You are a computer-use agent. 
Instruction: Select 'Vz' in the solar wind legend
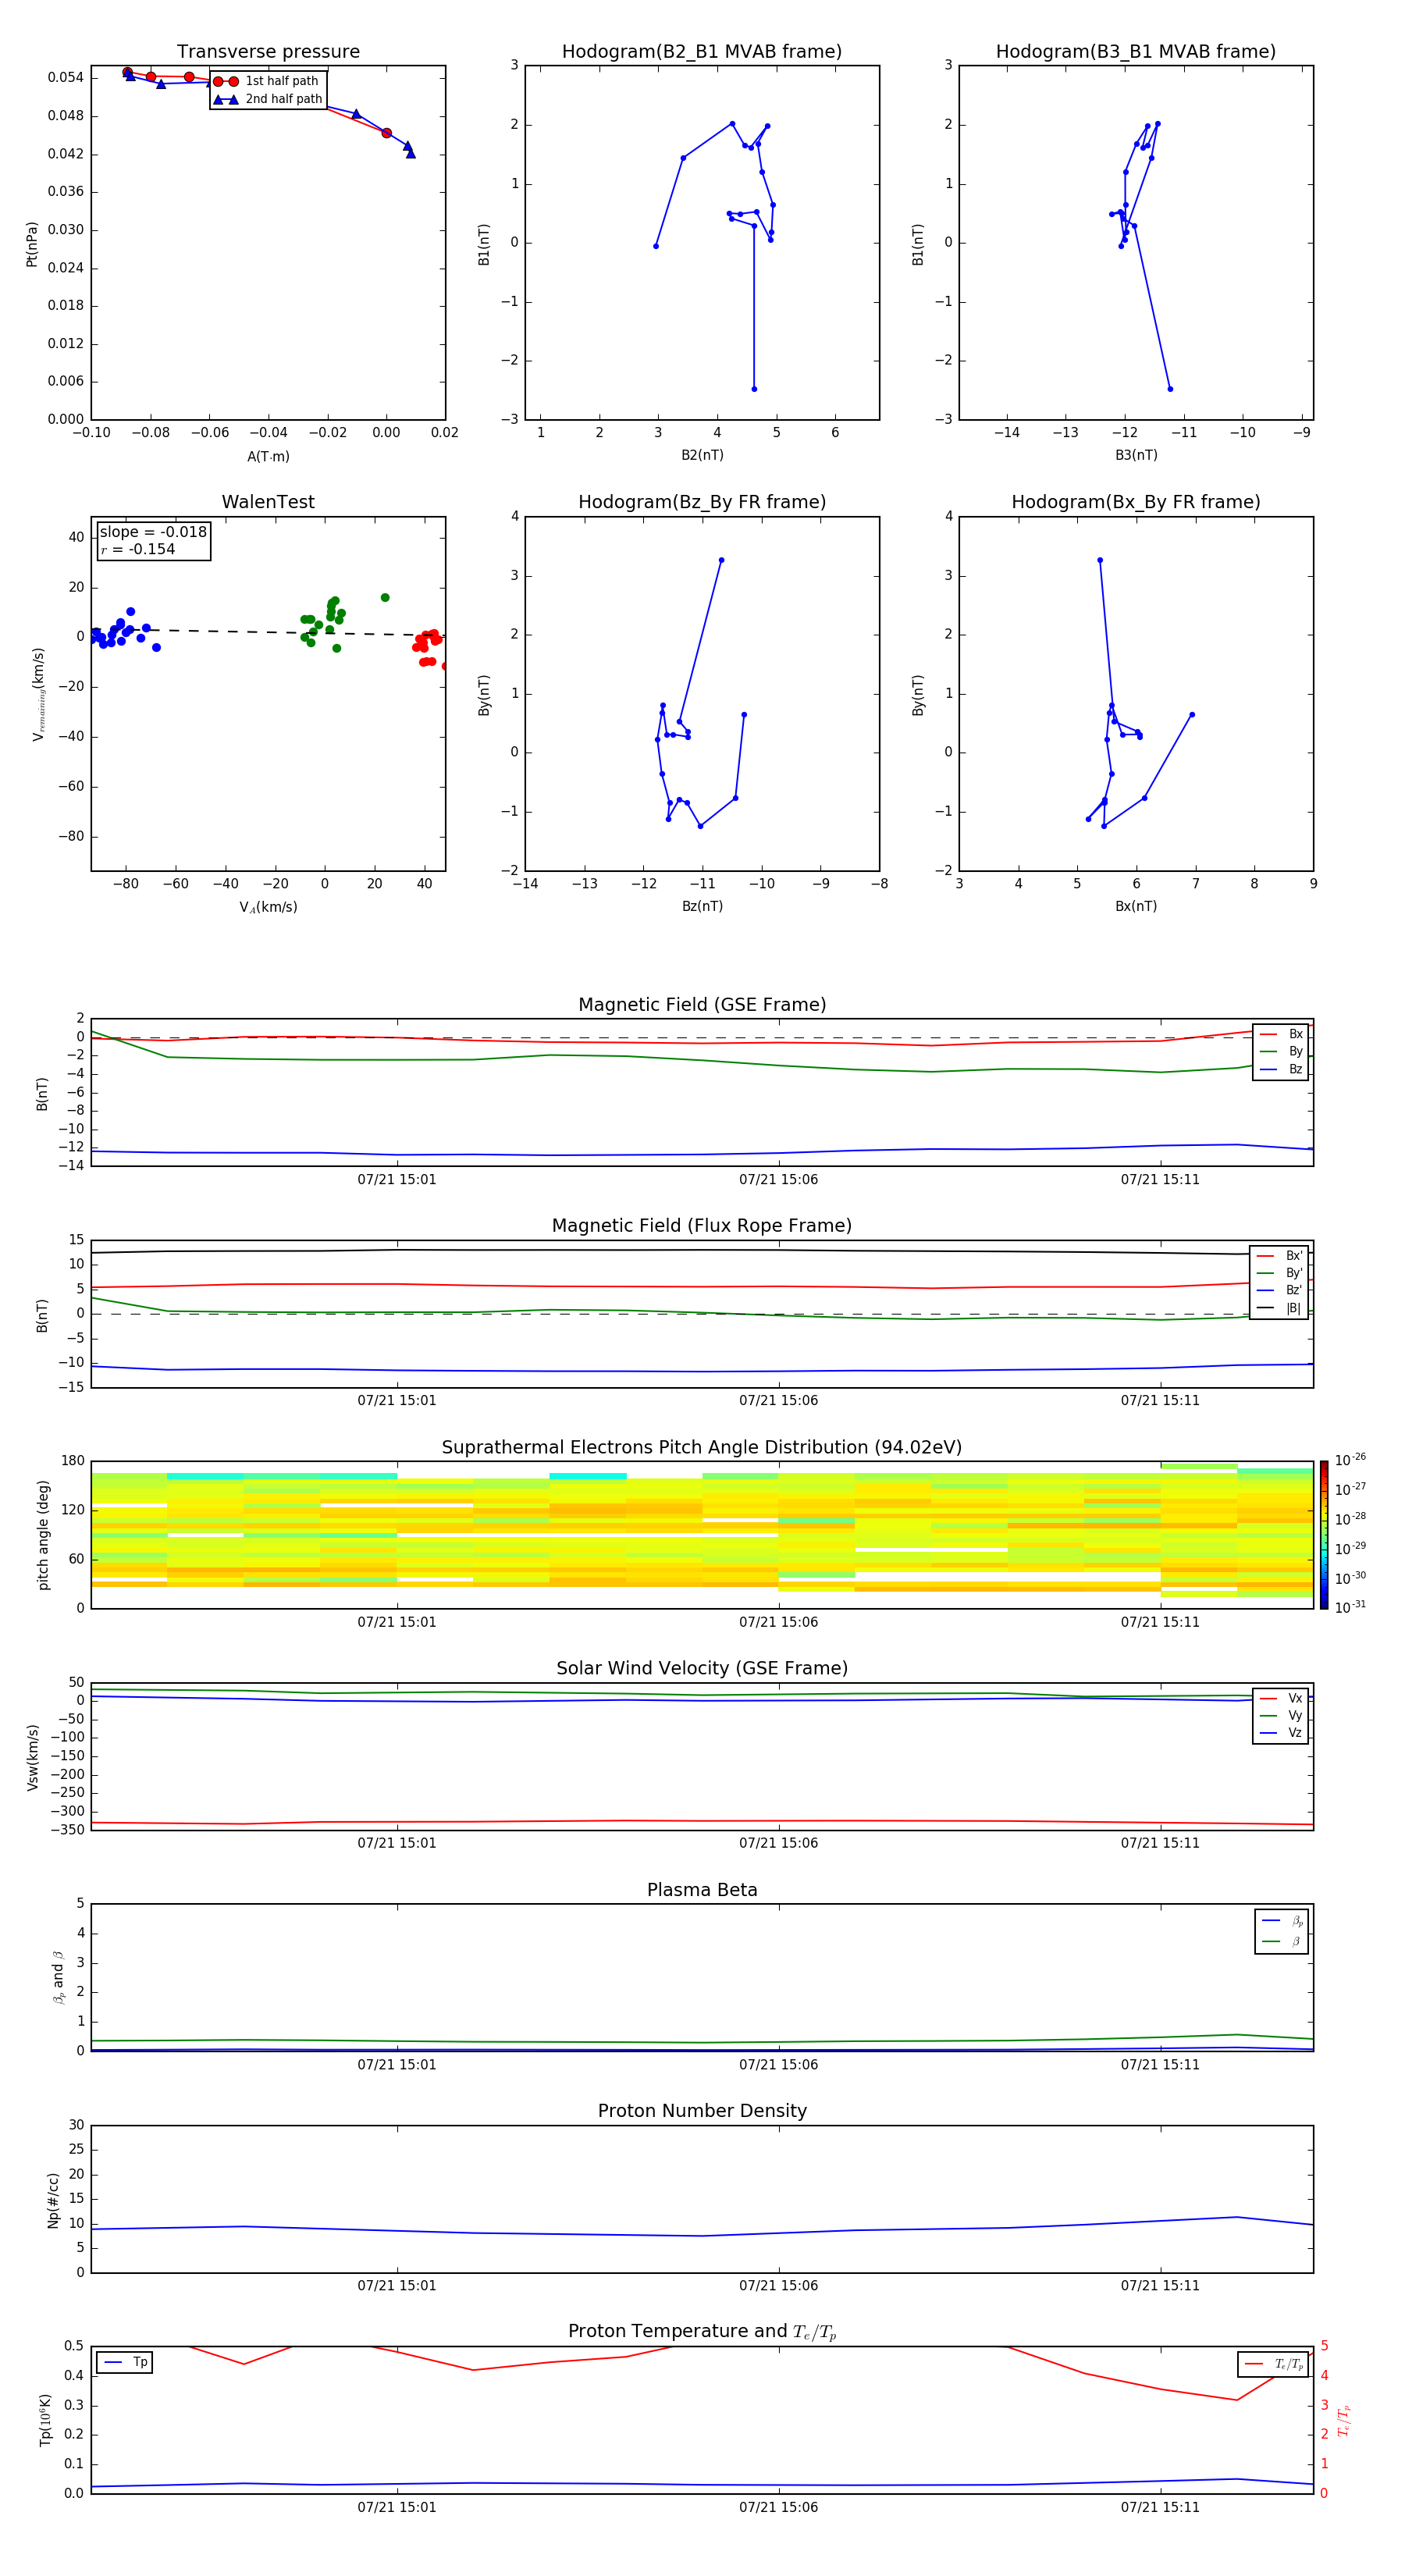click(1282, 1733)
